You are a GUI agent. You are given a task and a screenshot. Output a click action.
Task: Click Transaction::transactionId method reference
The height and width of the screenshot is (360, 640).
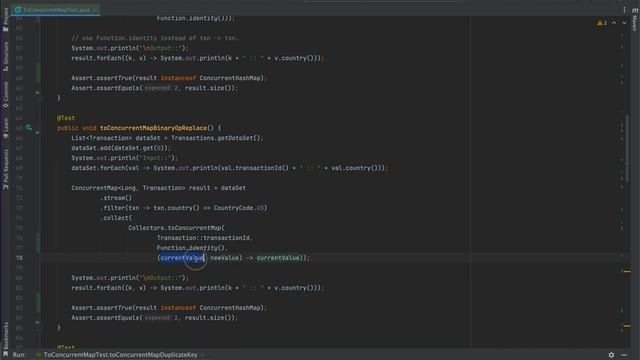click(203, 238)
